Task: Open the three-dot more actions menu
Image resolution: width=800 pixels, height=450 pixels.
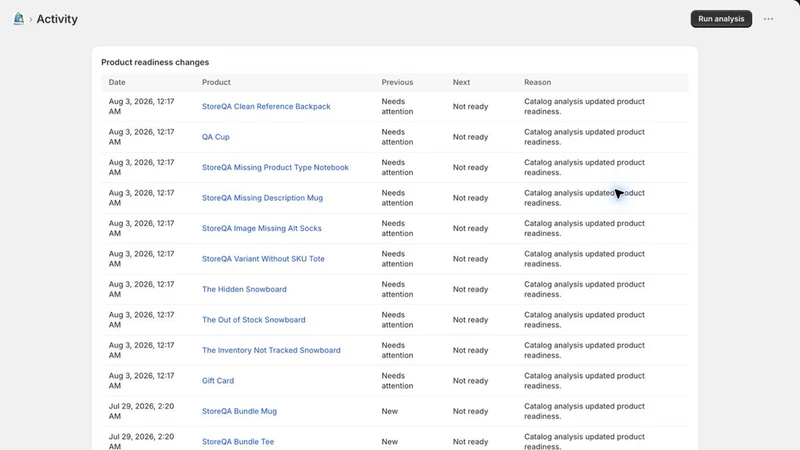Action: click(x=768, y=19)
